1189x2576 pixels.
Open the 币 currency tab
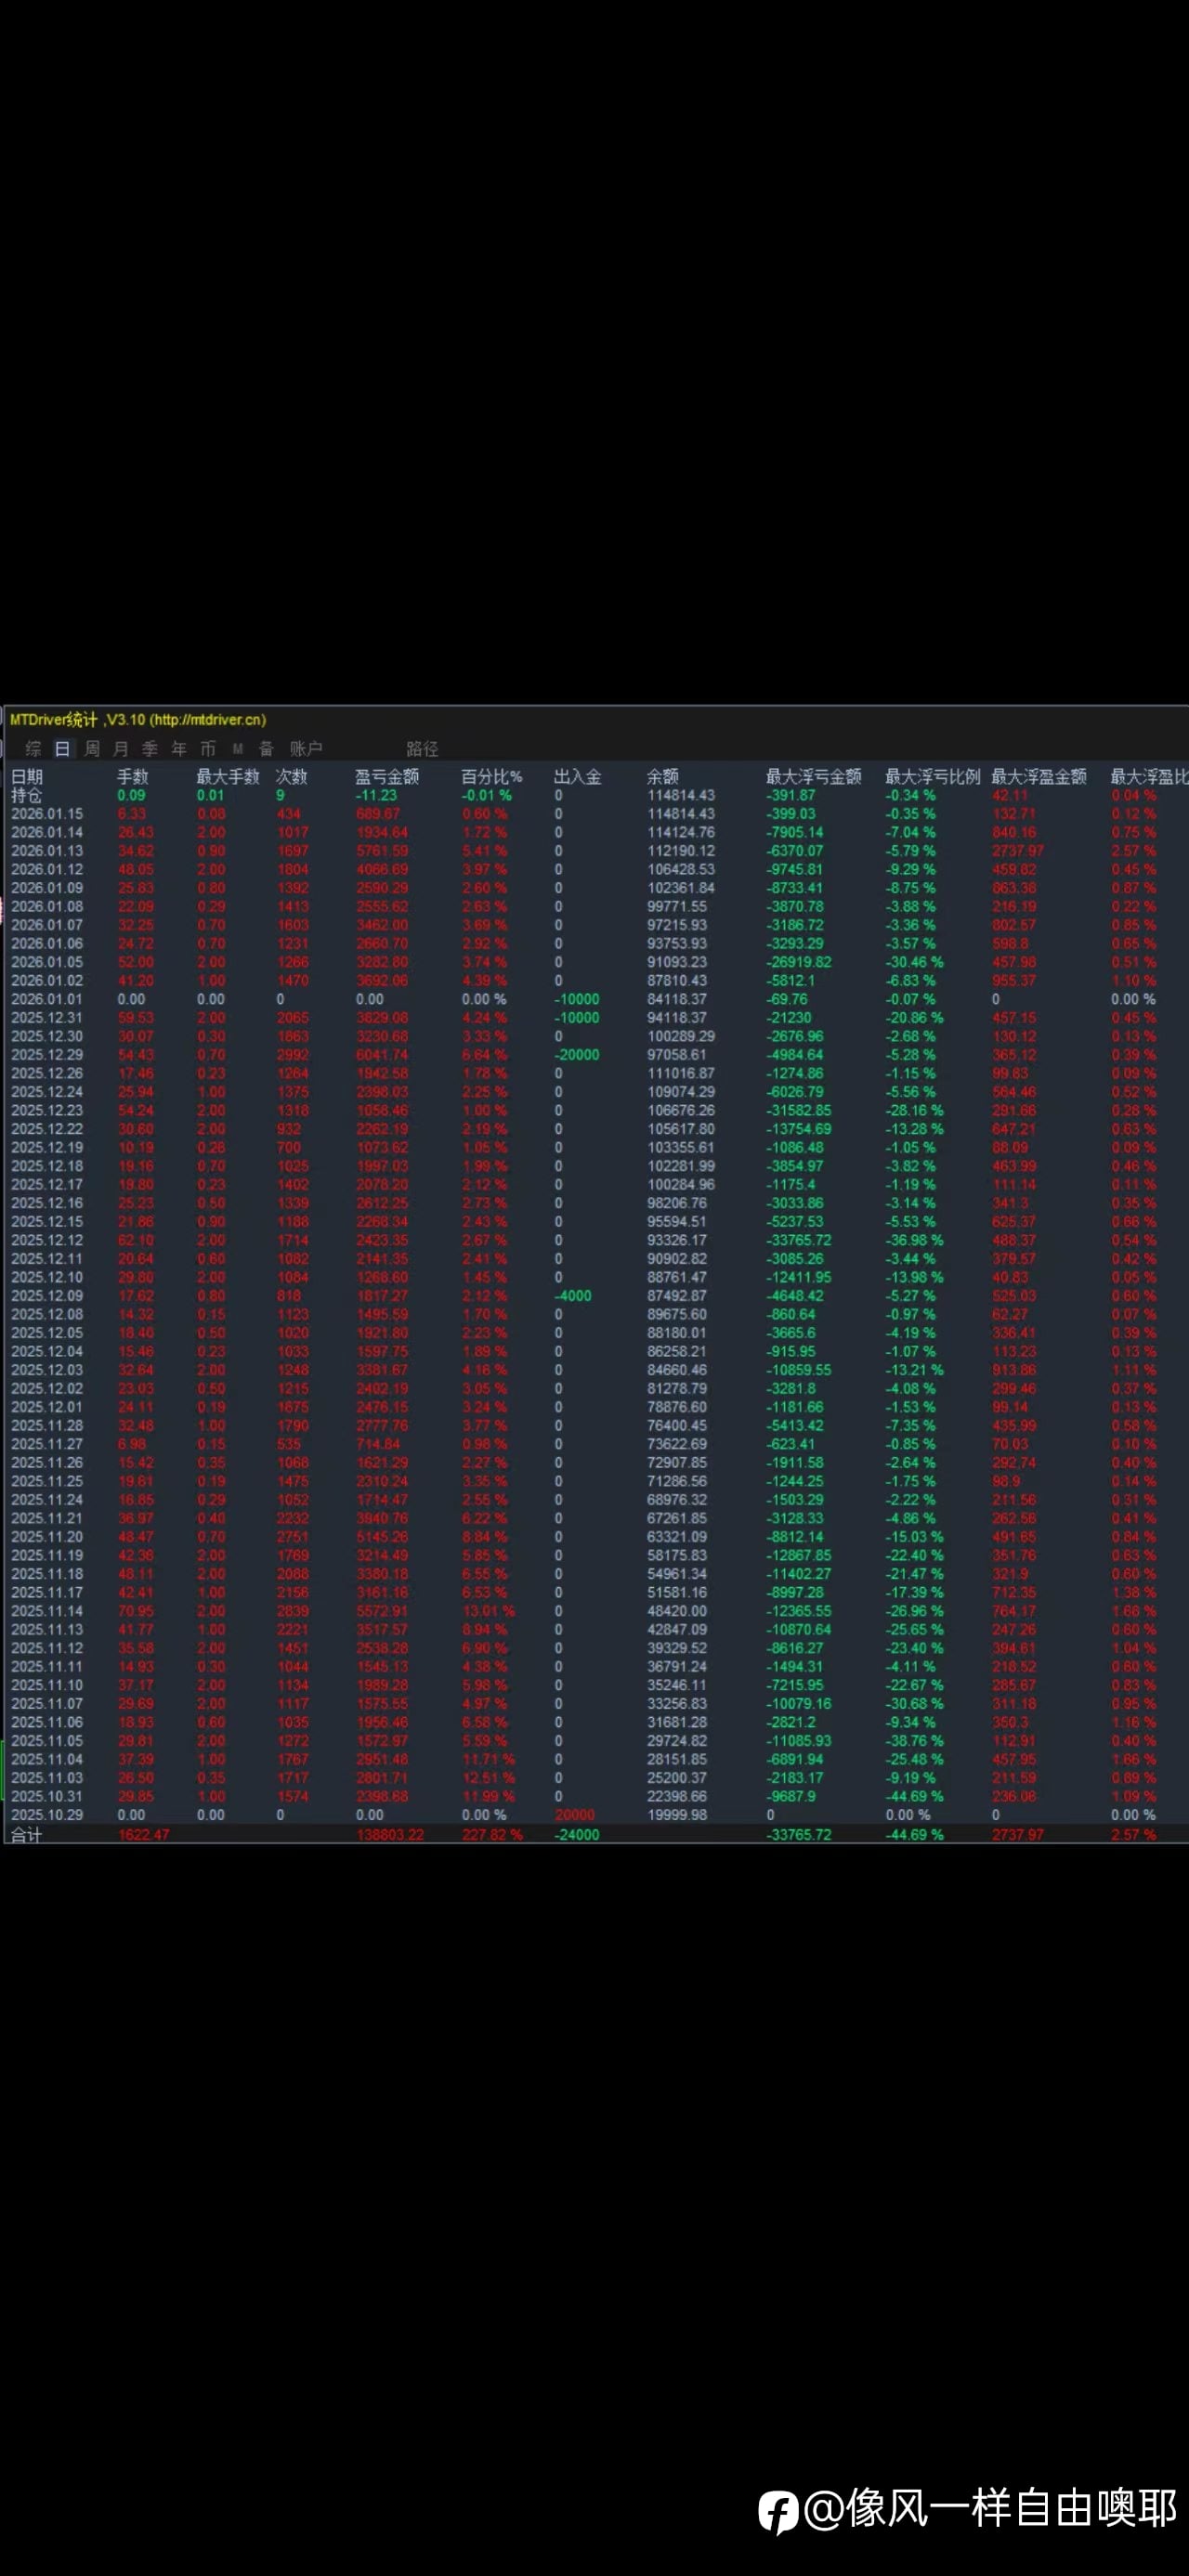(208, 748)
